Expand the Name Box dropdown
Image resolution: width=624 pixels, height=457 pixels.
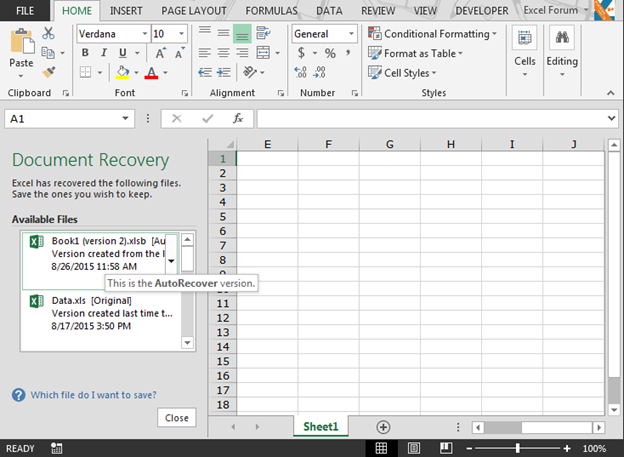tap(125, 118)
